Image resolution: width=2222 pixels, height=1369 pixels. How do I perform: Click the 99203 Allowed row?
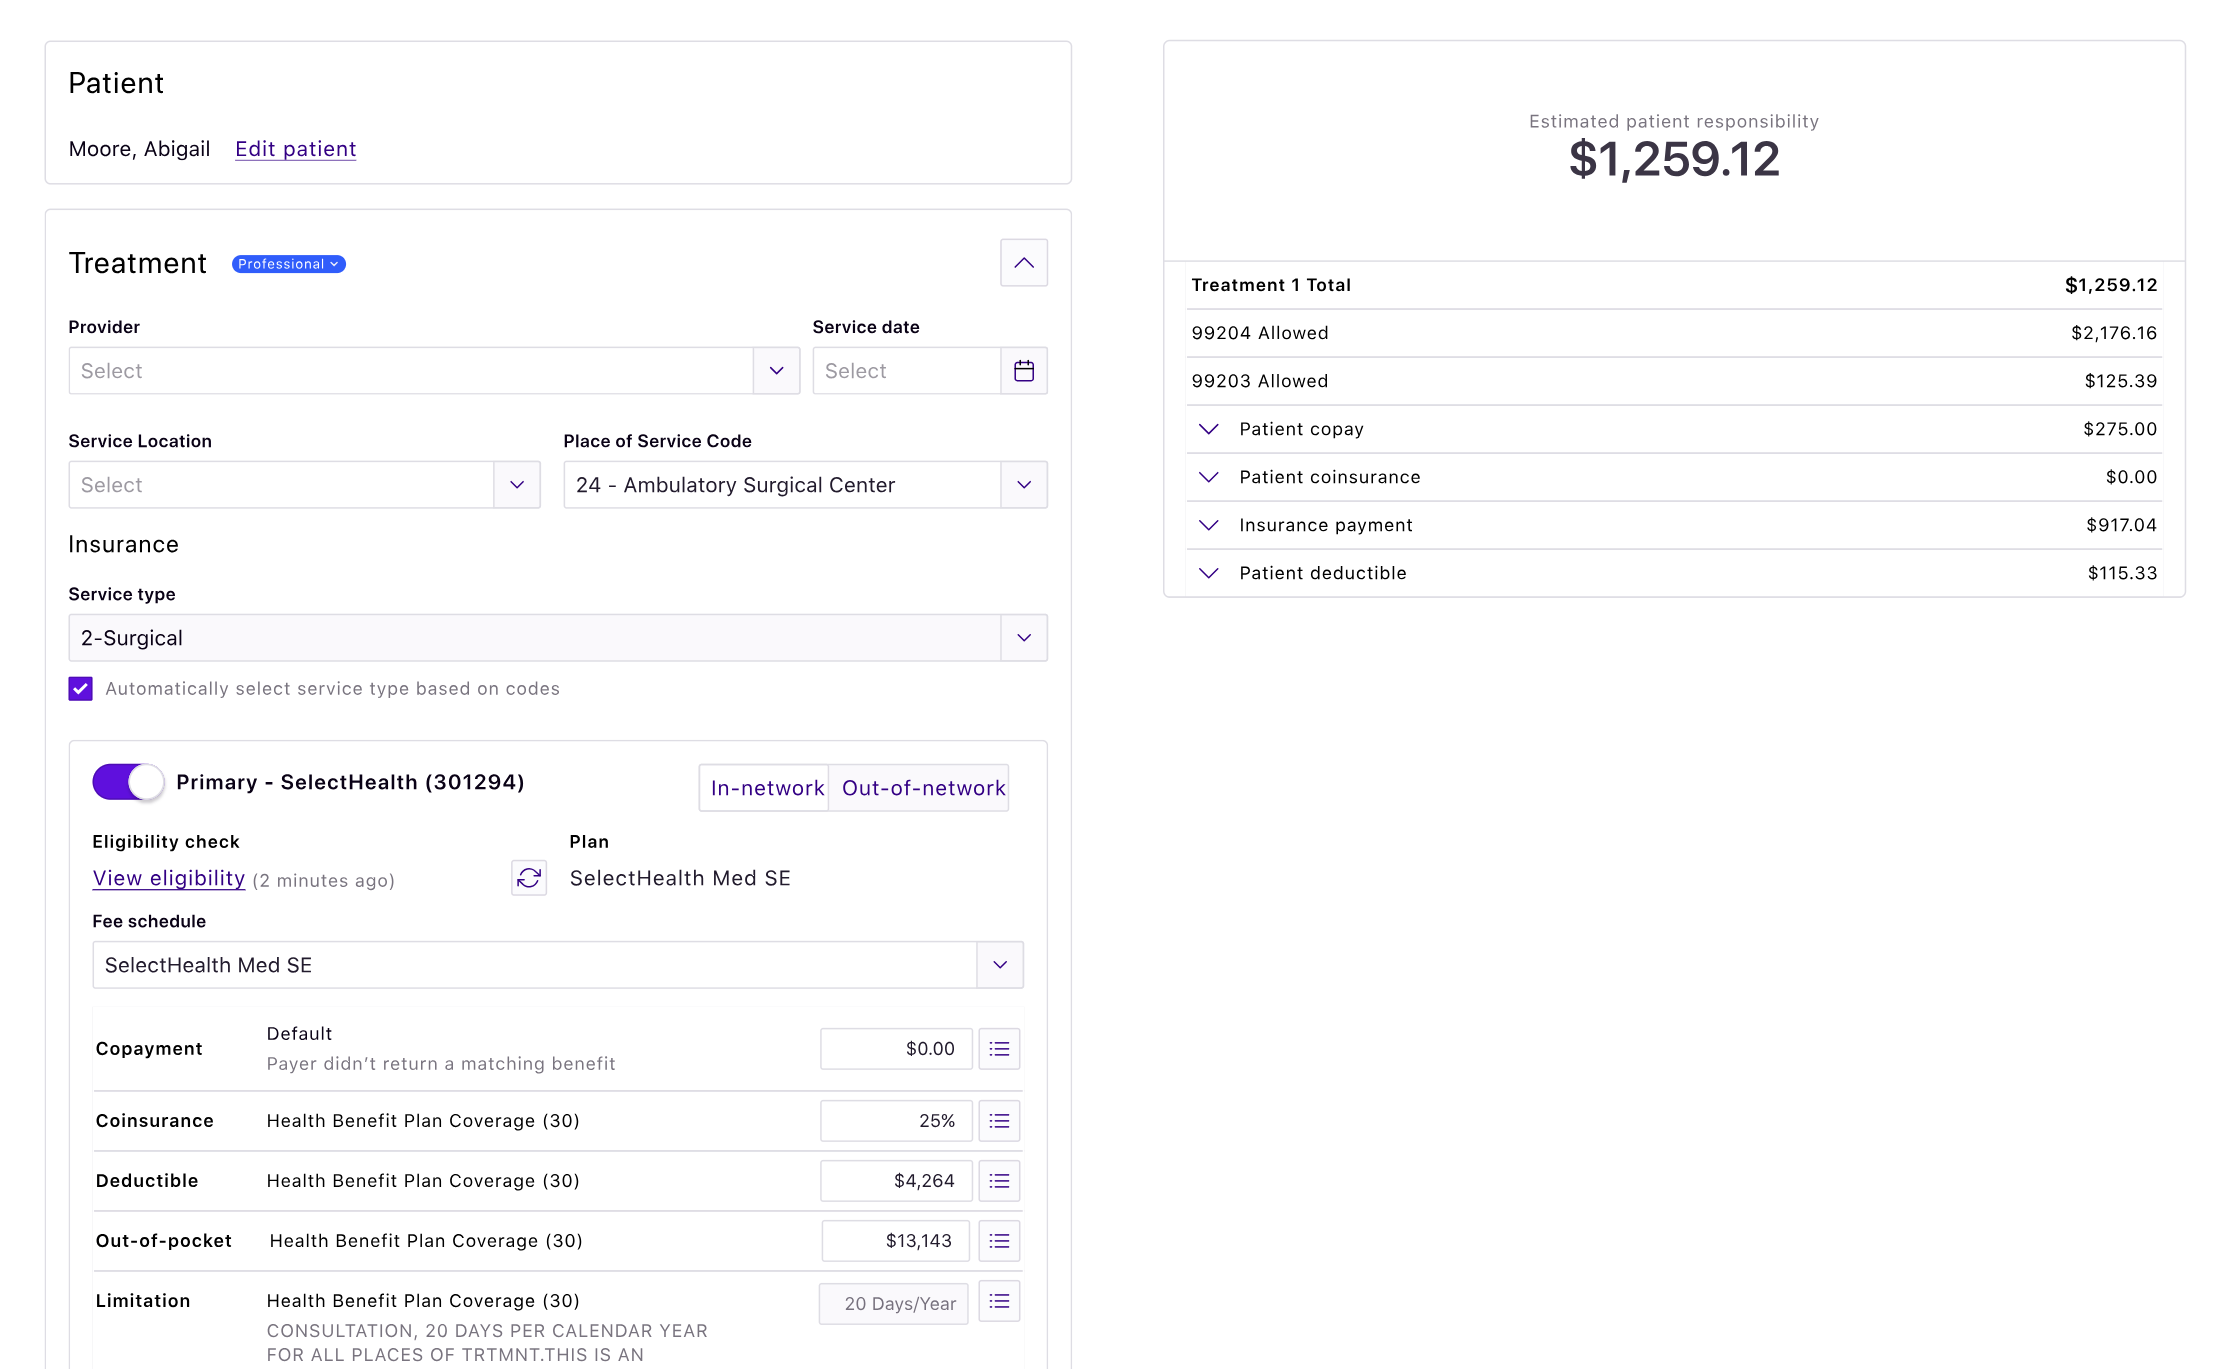point(1674,381)
